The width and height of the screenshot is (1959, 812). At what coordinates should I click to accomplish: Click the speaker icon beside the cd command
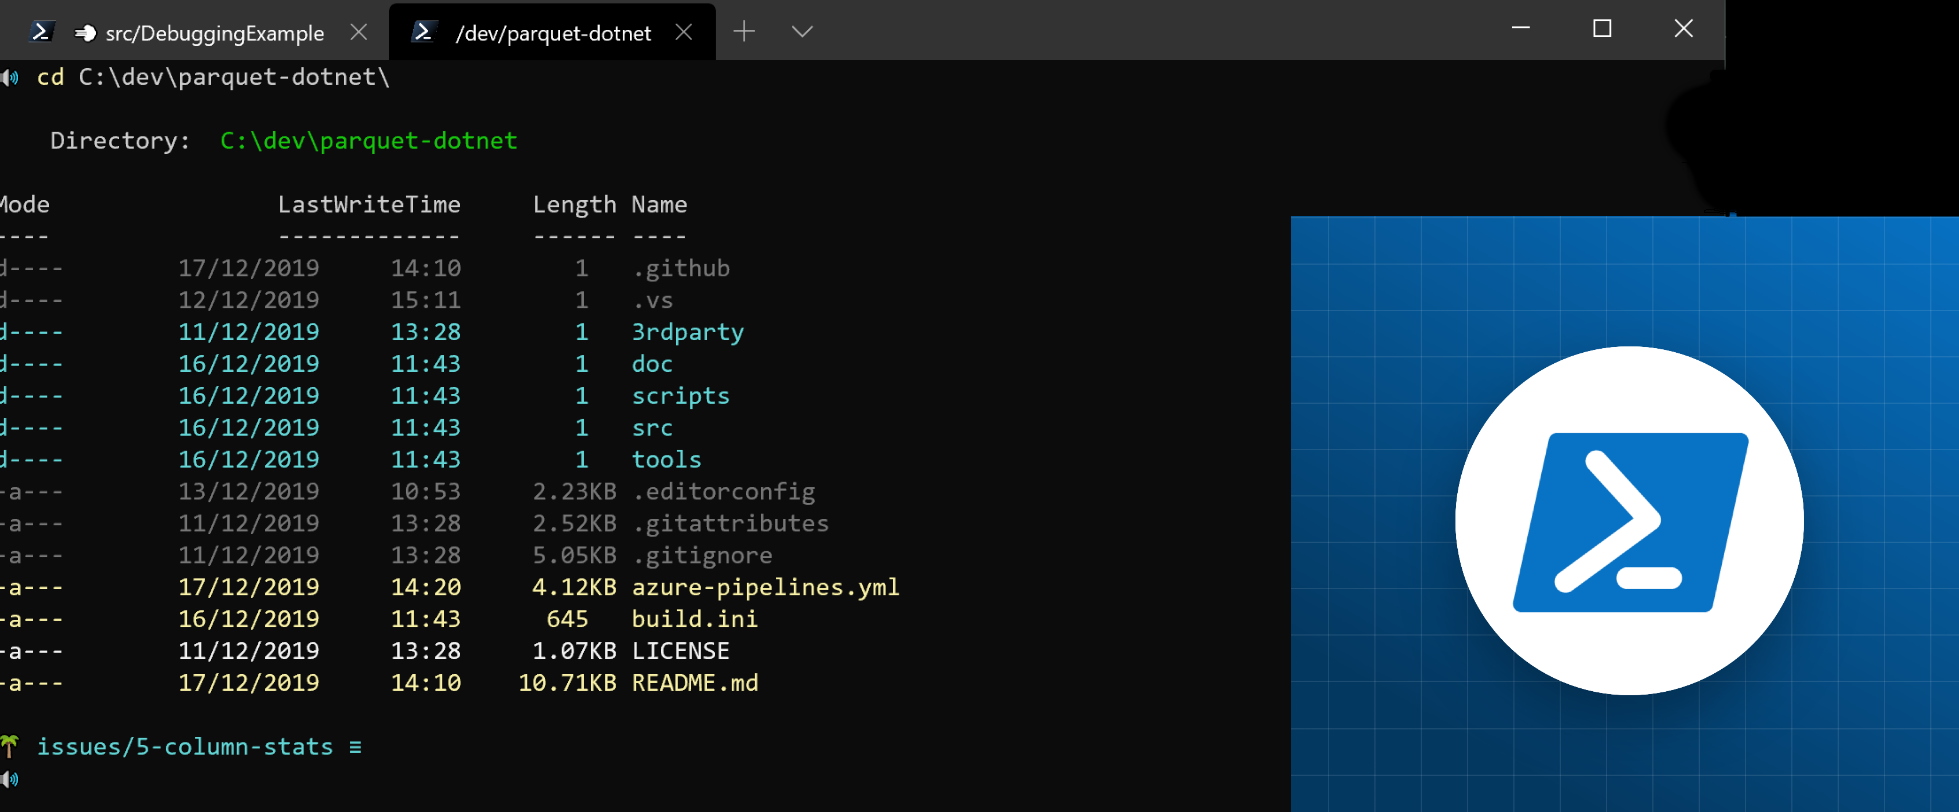[x=10, y=77]
